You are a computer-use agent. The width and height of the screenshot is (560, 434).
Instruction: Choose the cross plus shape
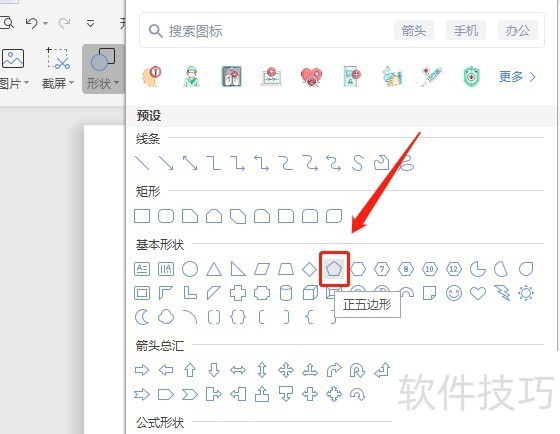(238, 293)
